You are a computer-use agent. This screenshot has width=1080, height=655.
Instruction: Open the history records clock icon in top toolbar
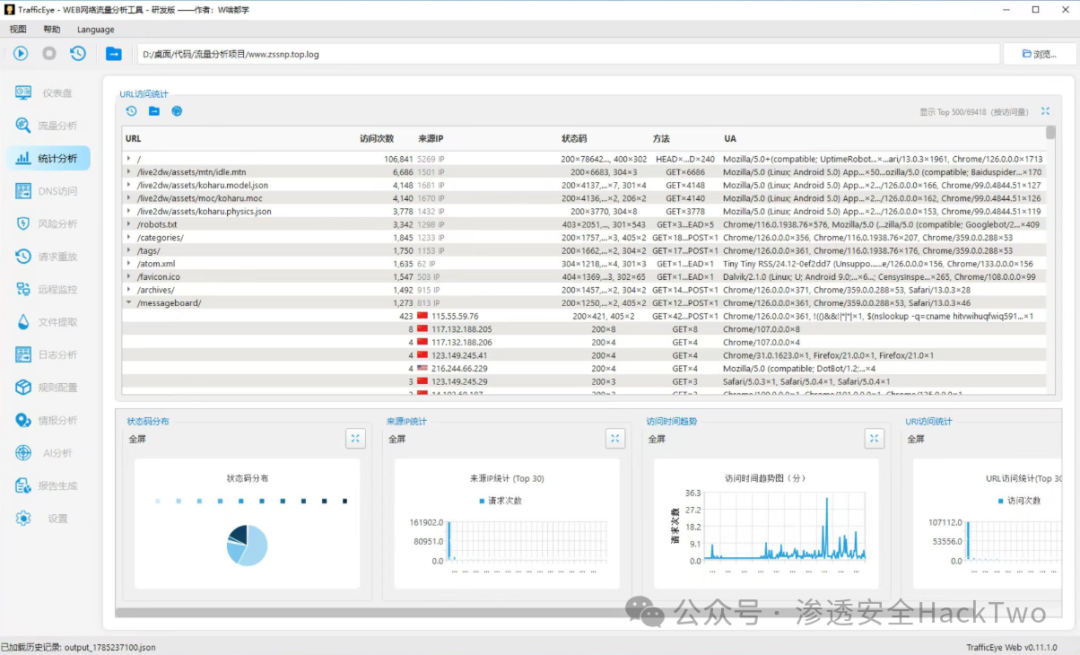(x=78, y=53)
